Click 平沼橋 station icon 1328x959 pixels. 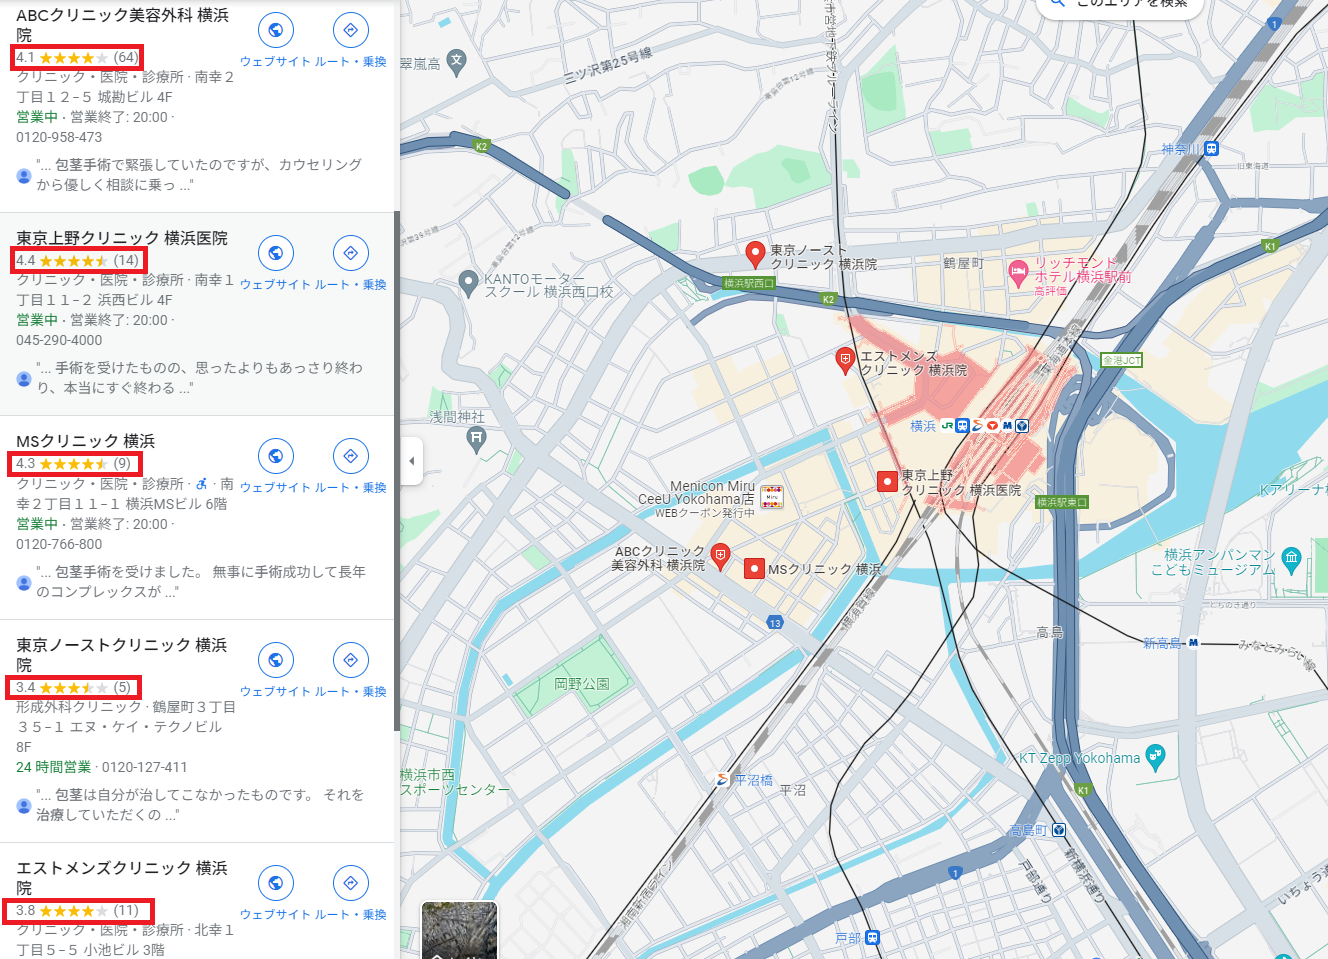[x=723, y=780]
